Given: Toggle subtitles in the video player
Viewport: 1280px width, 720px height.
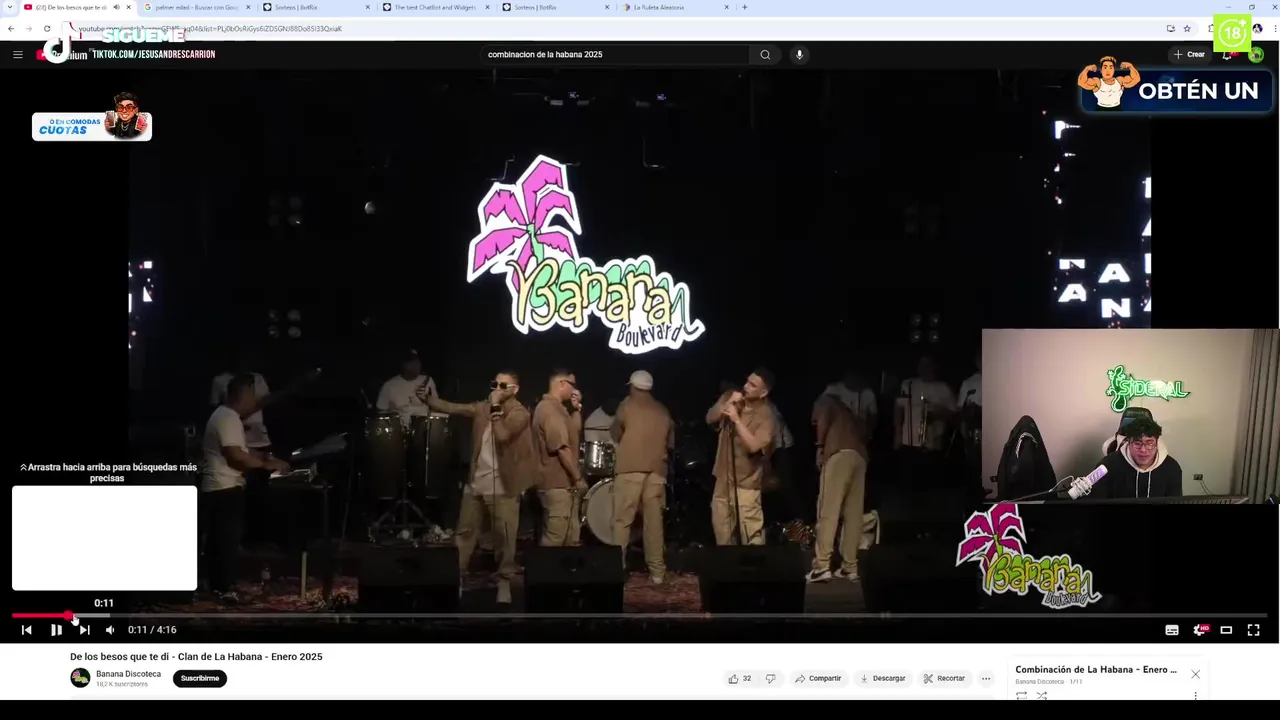Looking at the screenshot, I should point(1172,630).
